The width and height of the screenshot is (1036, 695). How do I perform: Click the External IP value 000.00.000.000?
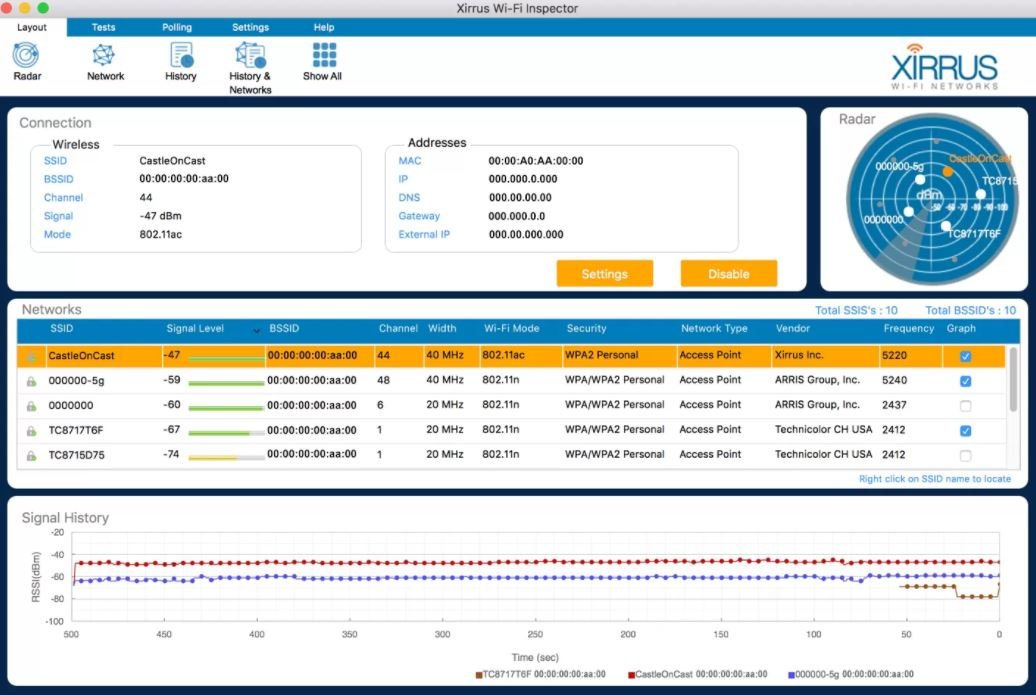click(526, 235)
